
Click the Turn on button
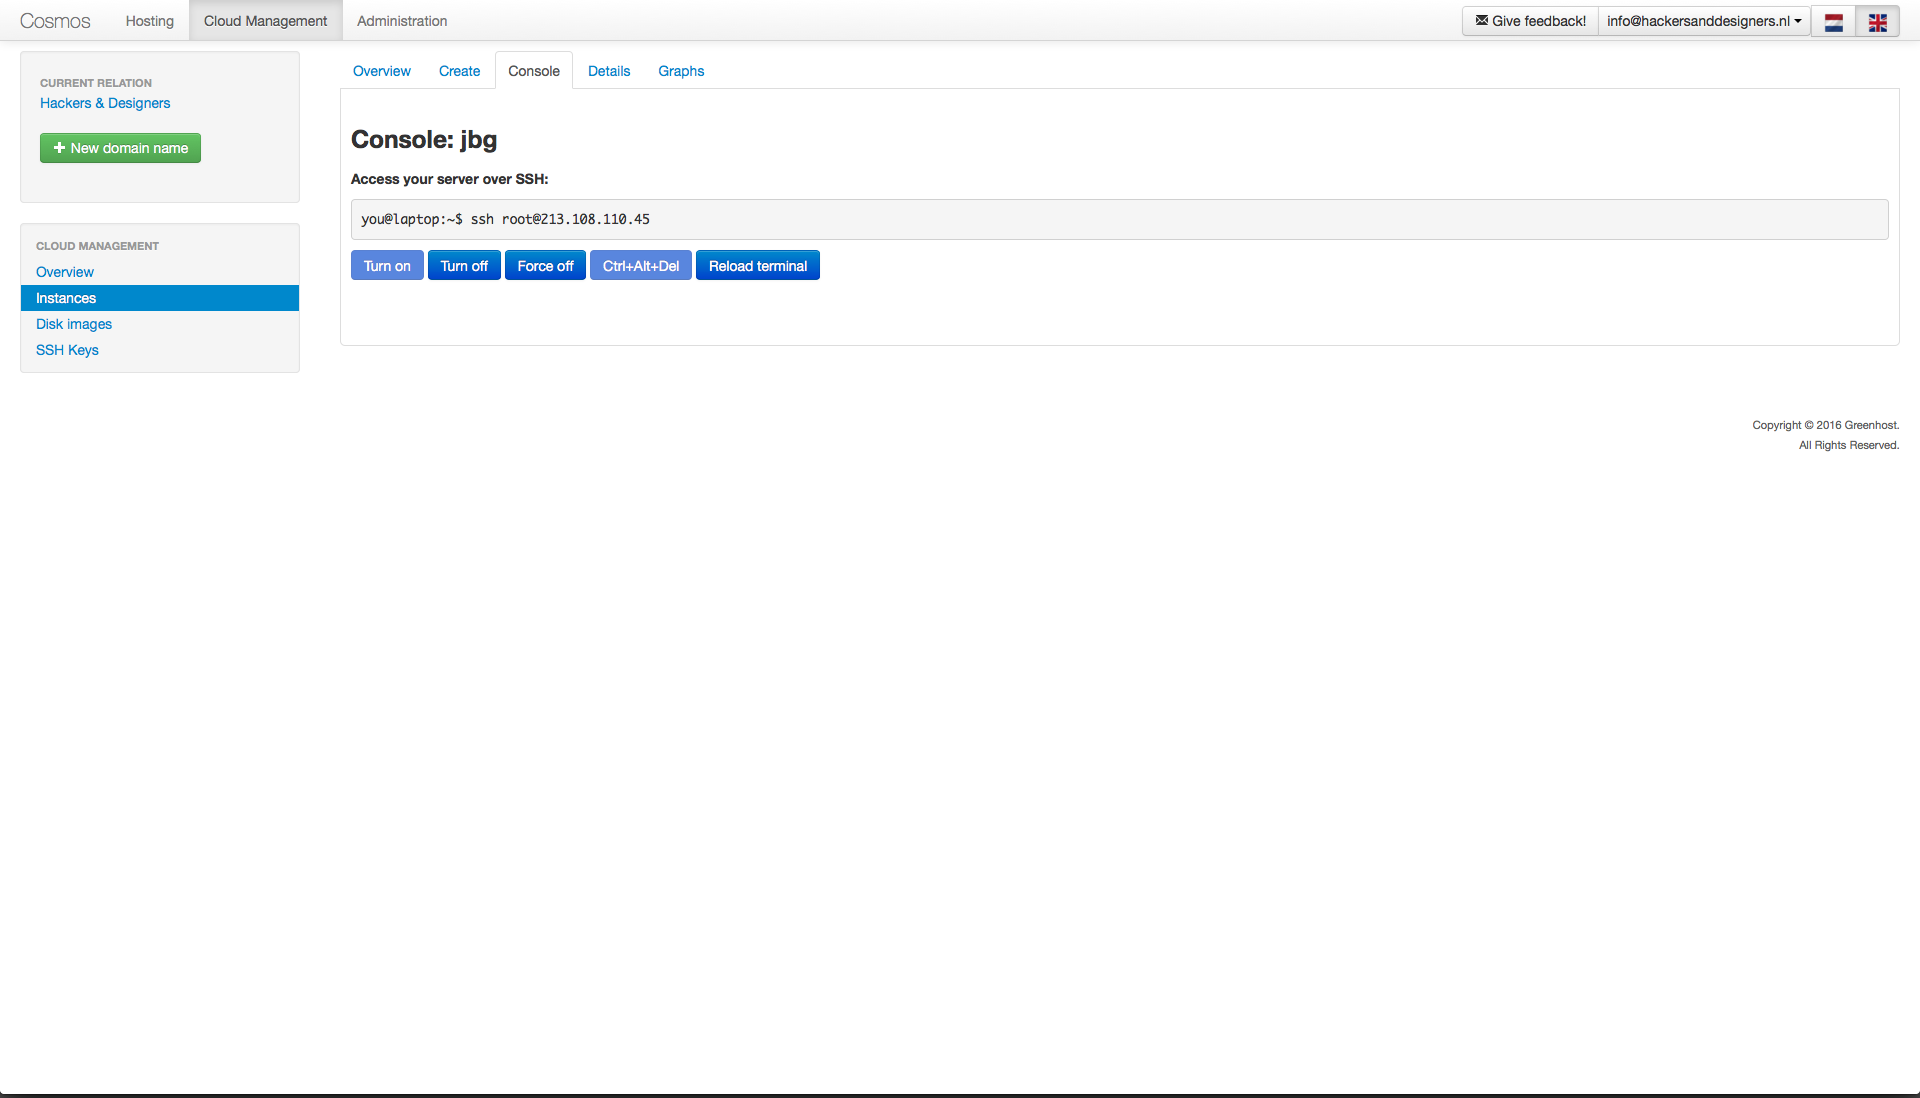click(x=387, y=266)
